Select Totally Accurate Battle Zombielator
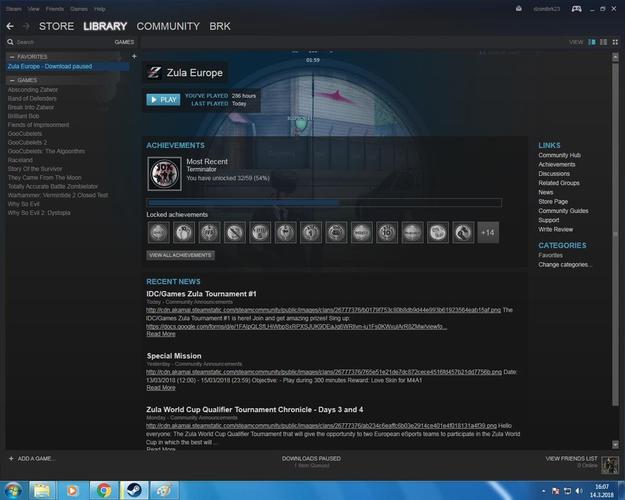 (x=53, y=187)
